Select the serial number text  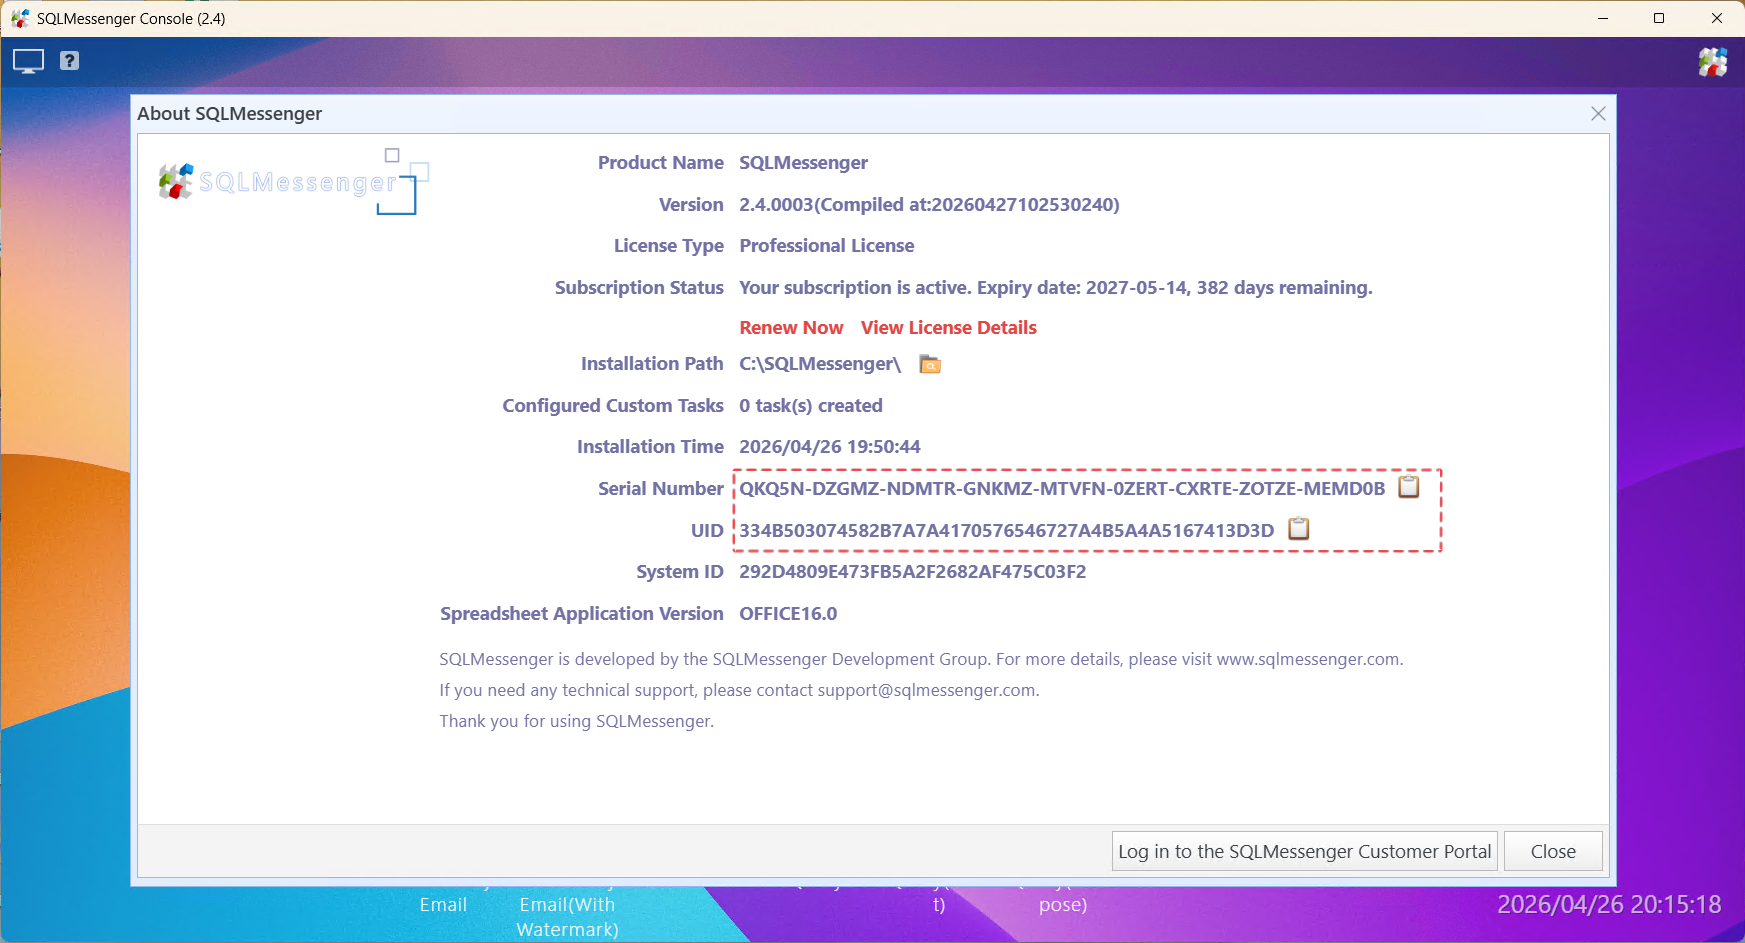pyautogui.click(x=1062, y=488)
